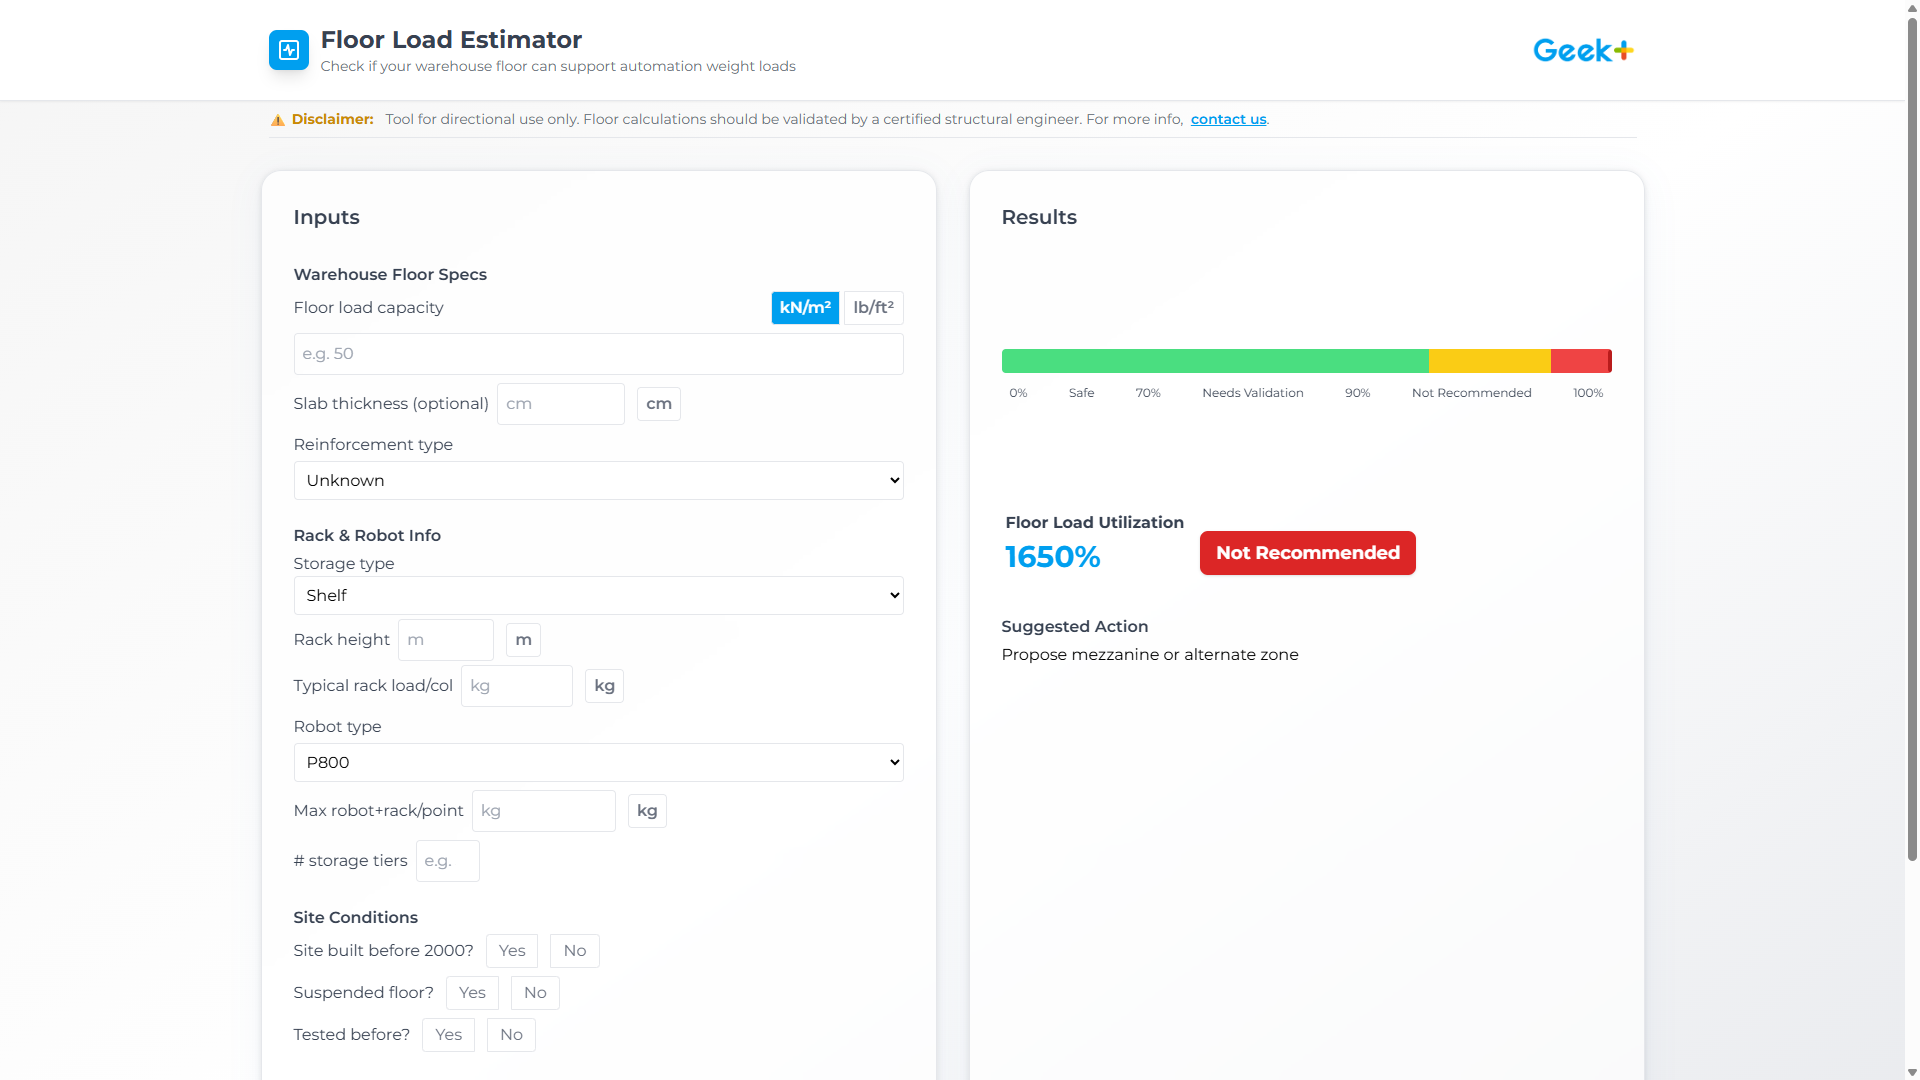Image resolution: width=1920 pixels, height=1080 pixels.
Task: Click the Geek+ logo
Action: click(1582, 50)
